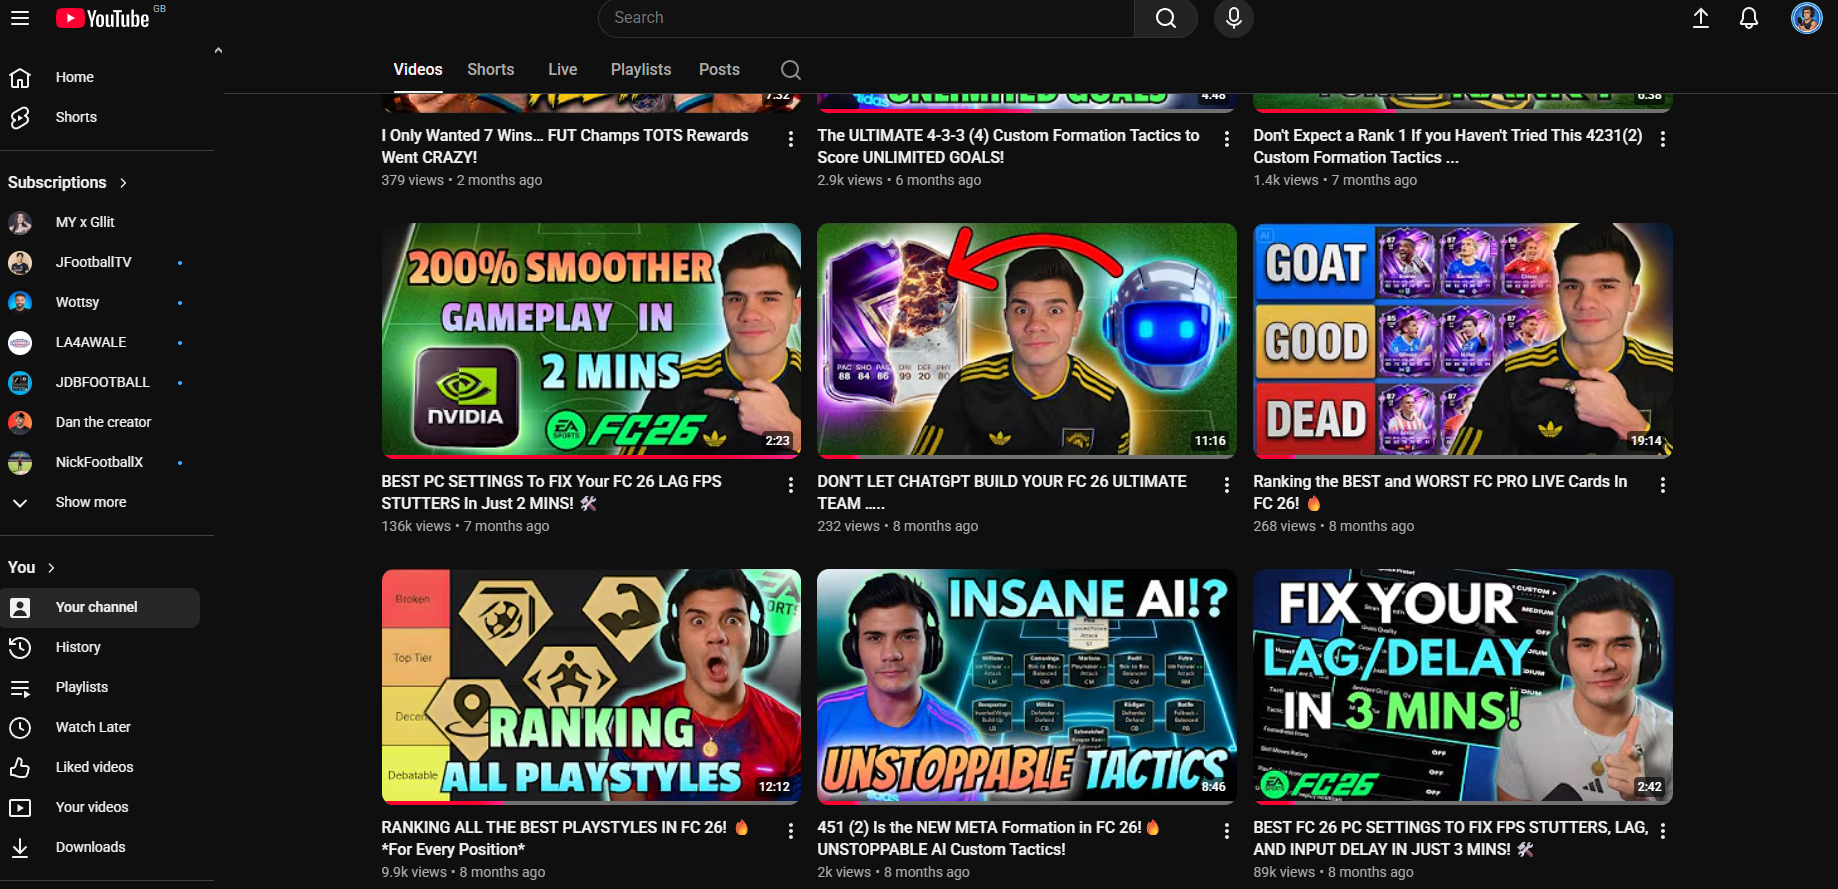Open title 'Ranking the BEST and WORST FC PRO LIVE Cards'
The width and height of the screenshot is (1838, 889).
click(1440, 492)
